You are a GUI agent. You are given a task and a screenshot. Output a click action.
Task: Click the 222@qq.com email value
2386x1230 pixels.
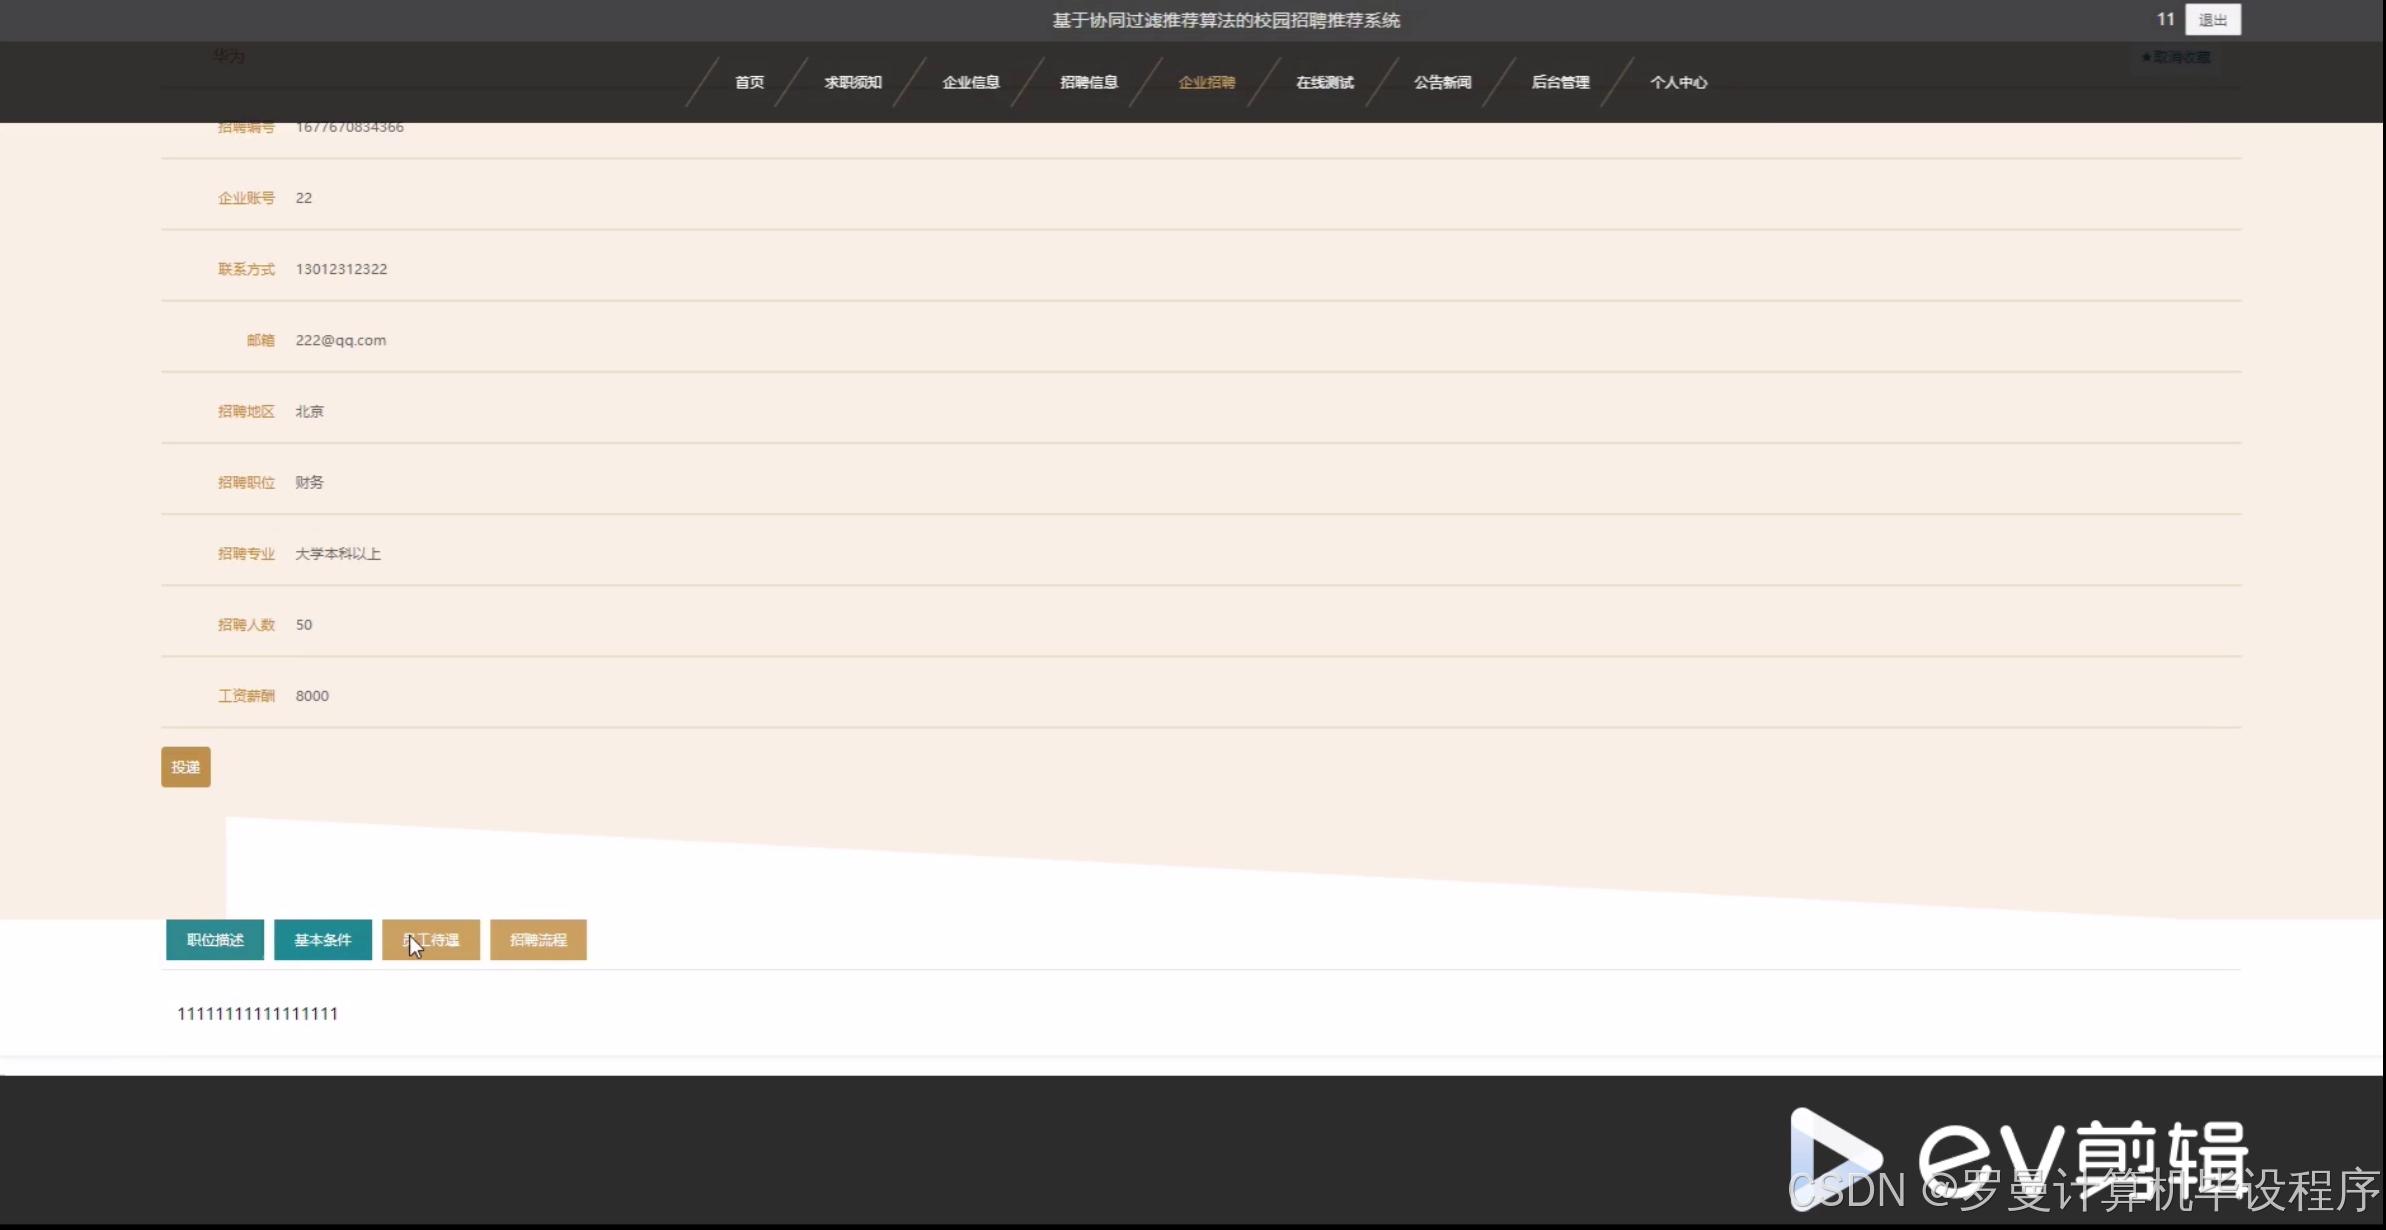pyautogui.click(x=341, y=340)
